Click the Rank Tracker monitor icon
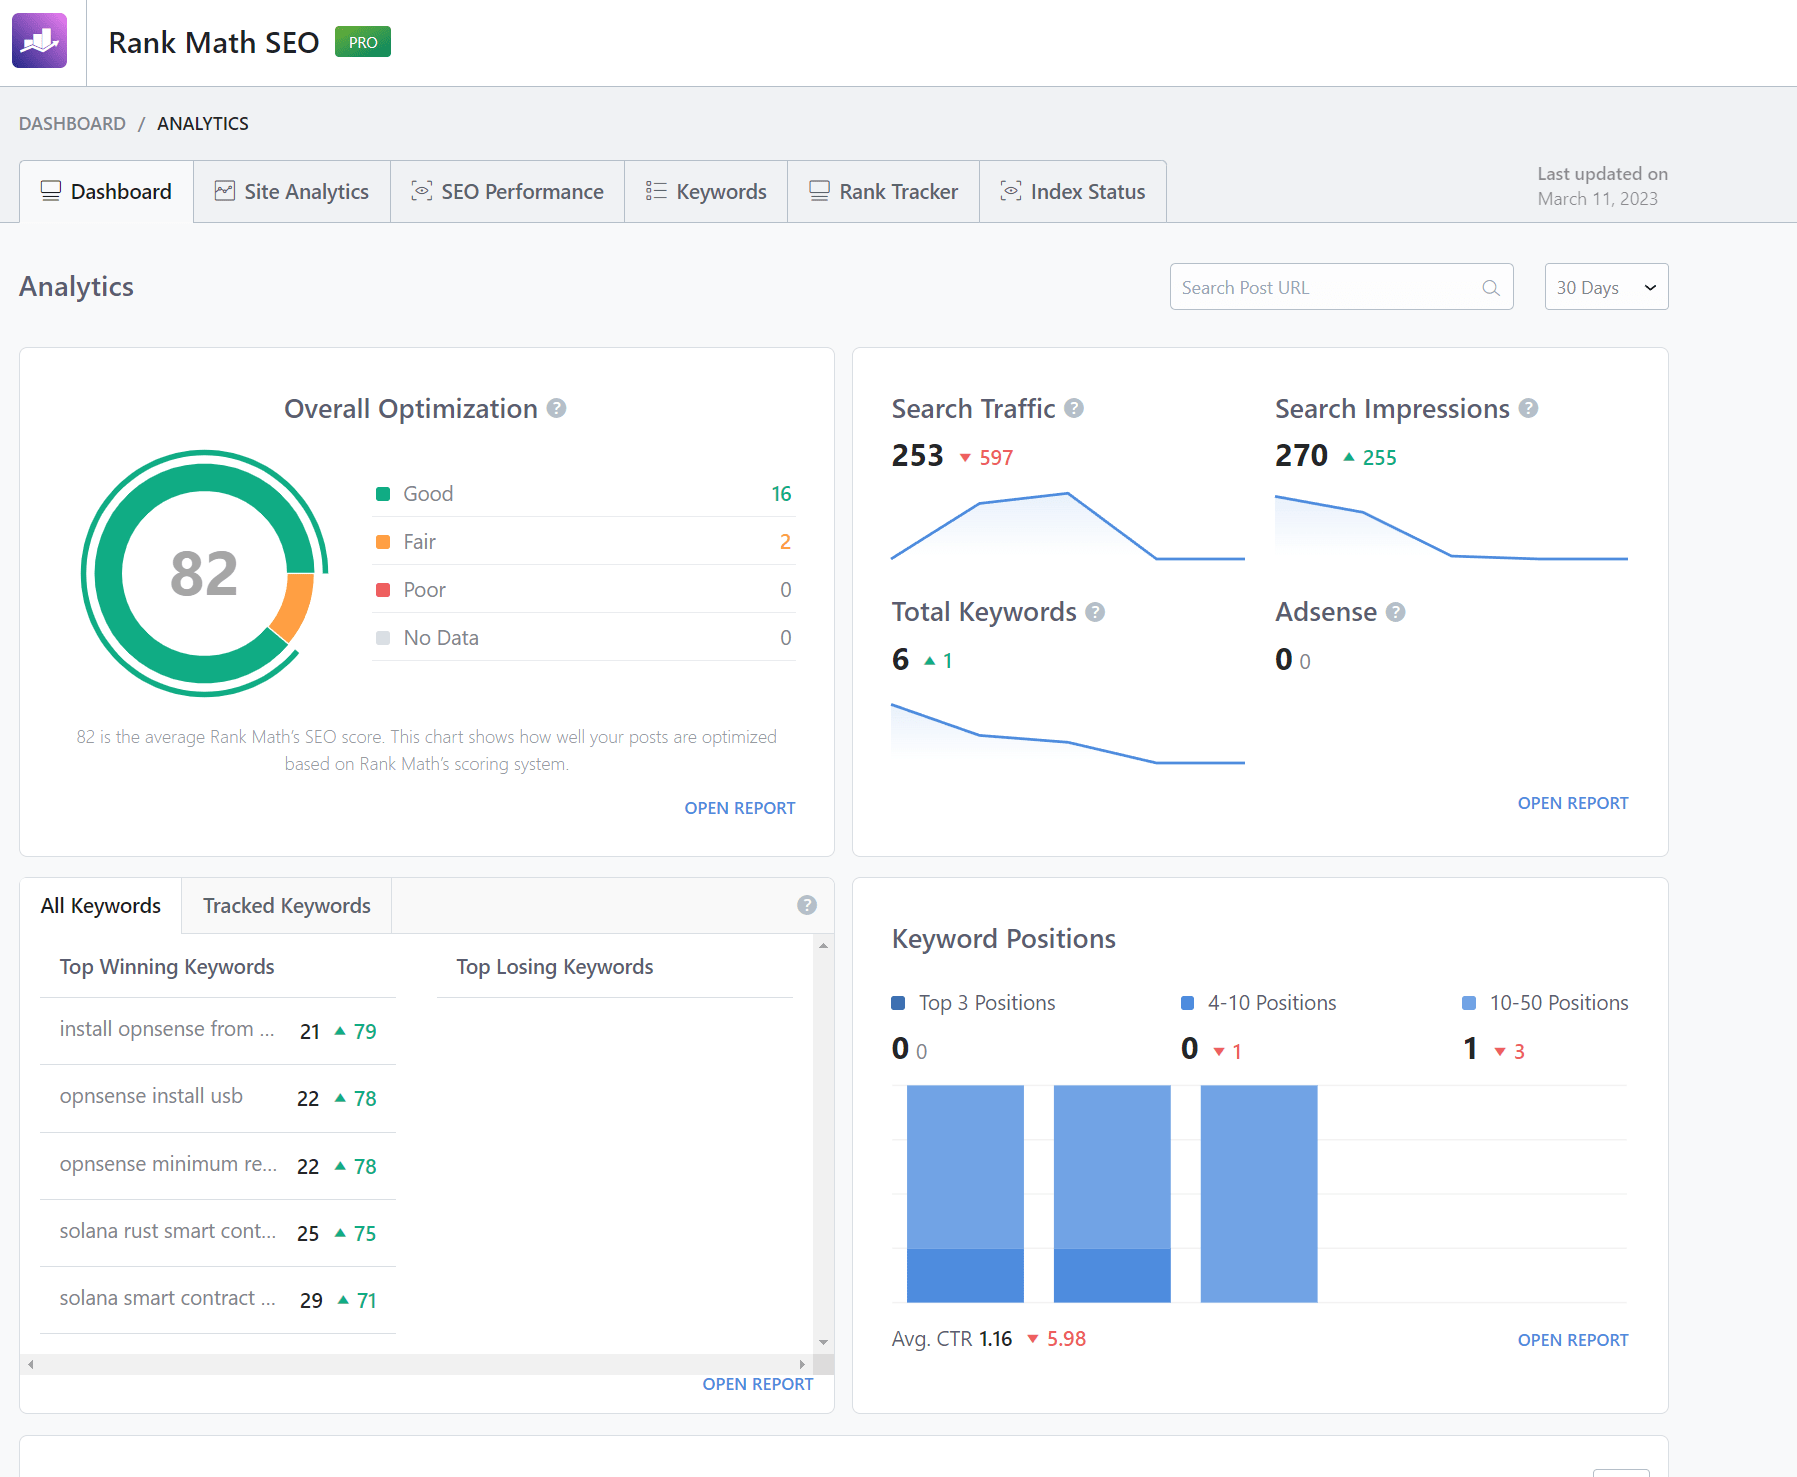 [x=819, y=191]
